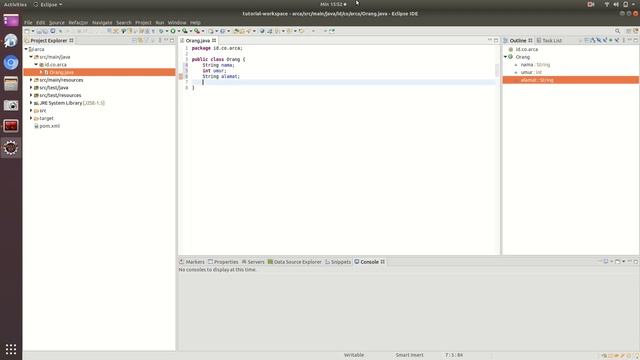Click the package icon beside id.co.arca in Outline
Screen dimensions: 640x360
(511, 49)
